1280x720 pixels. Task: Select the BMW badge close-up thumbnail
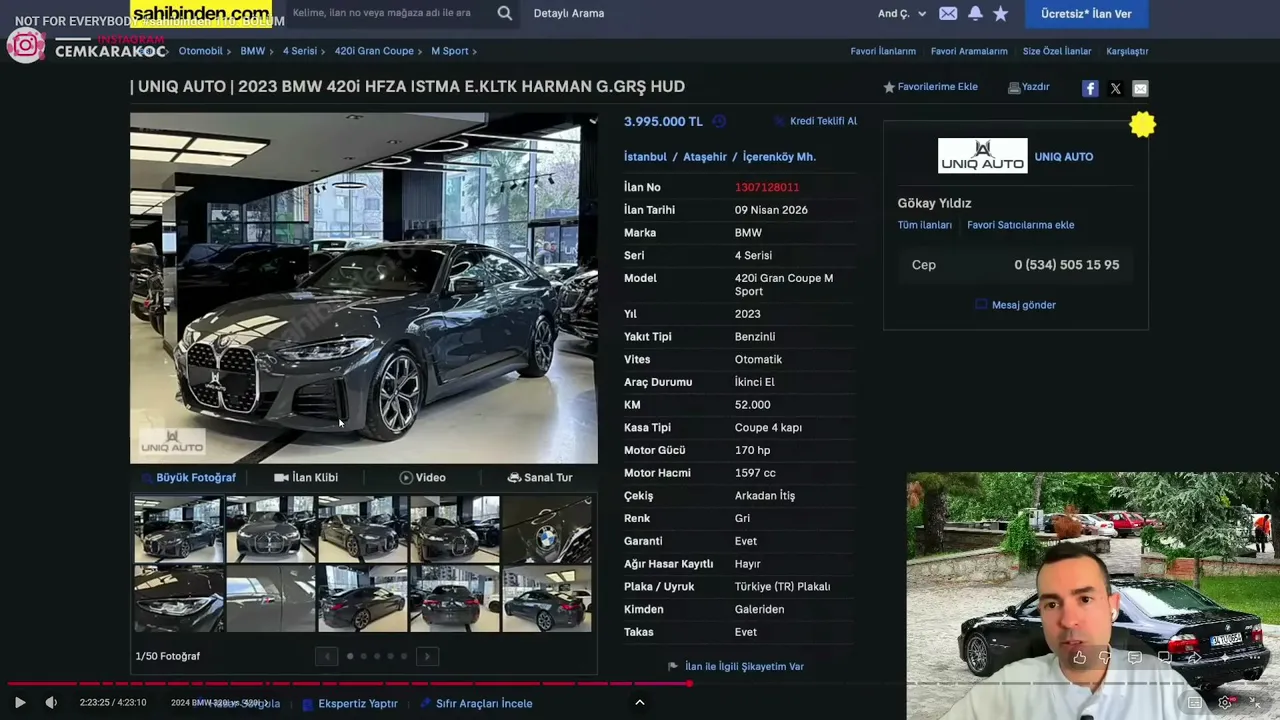tap(547, 529)
